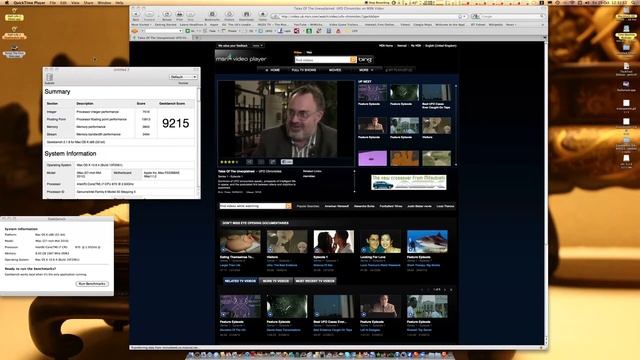640x360 pixels.
Task: Go back using the browser Back button
Action: pyautogui.click(x=136, y=15)
